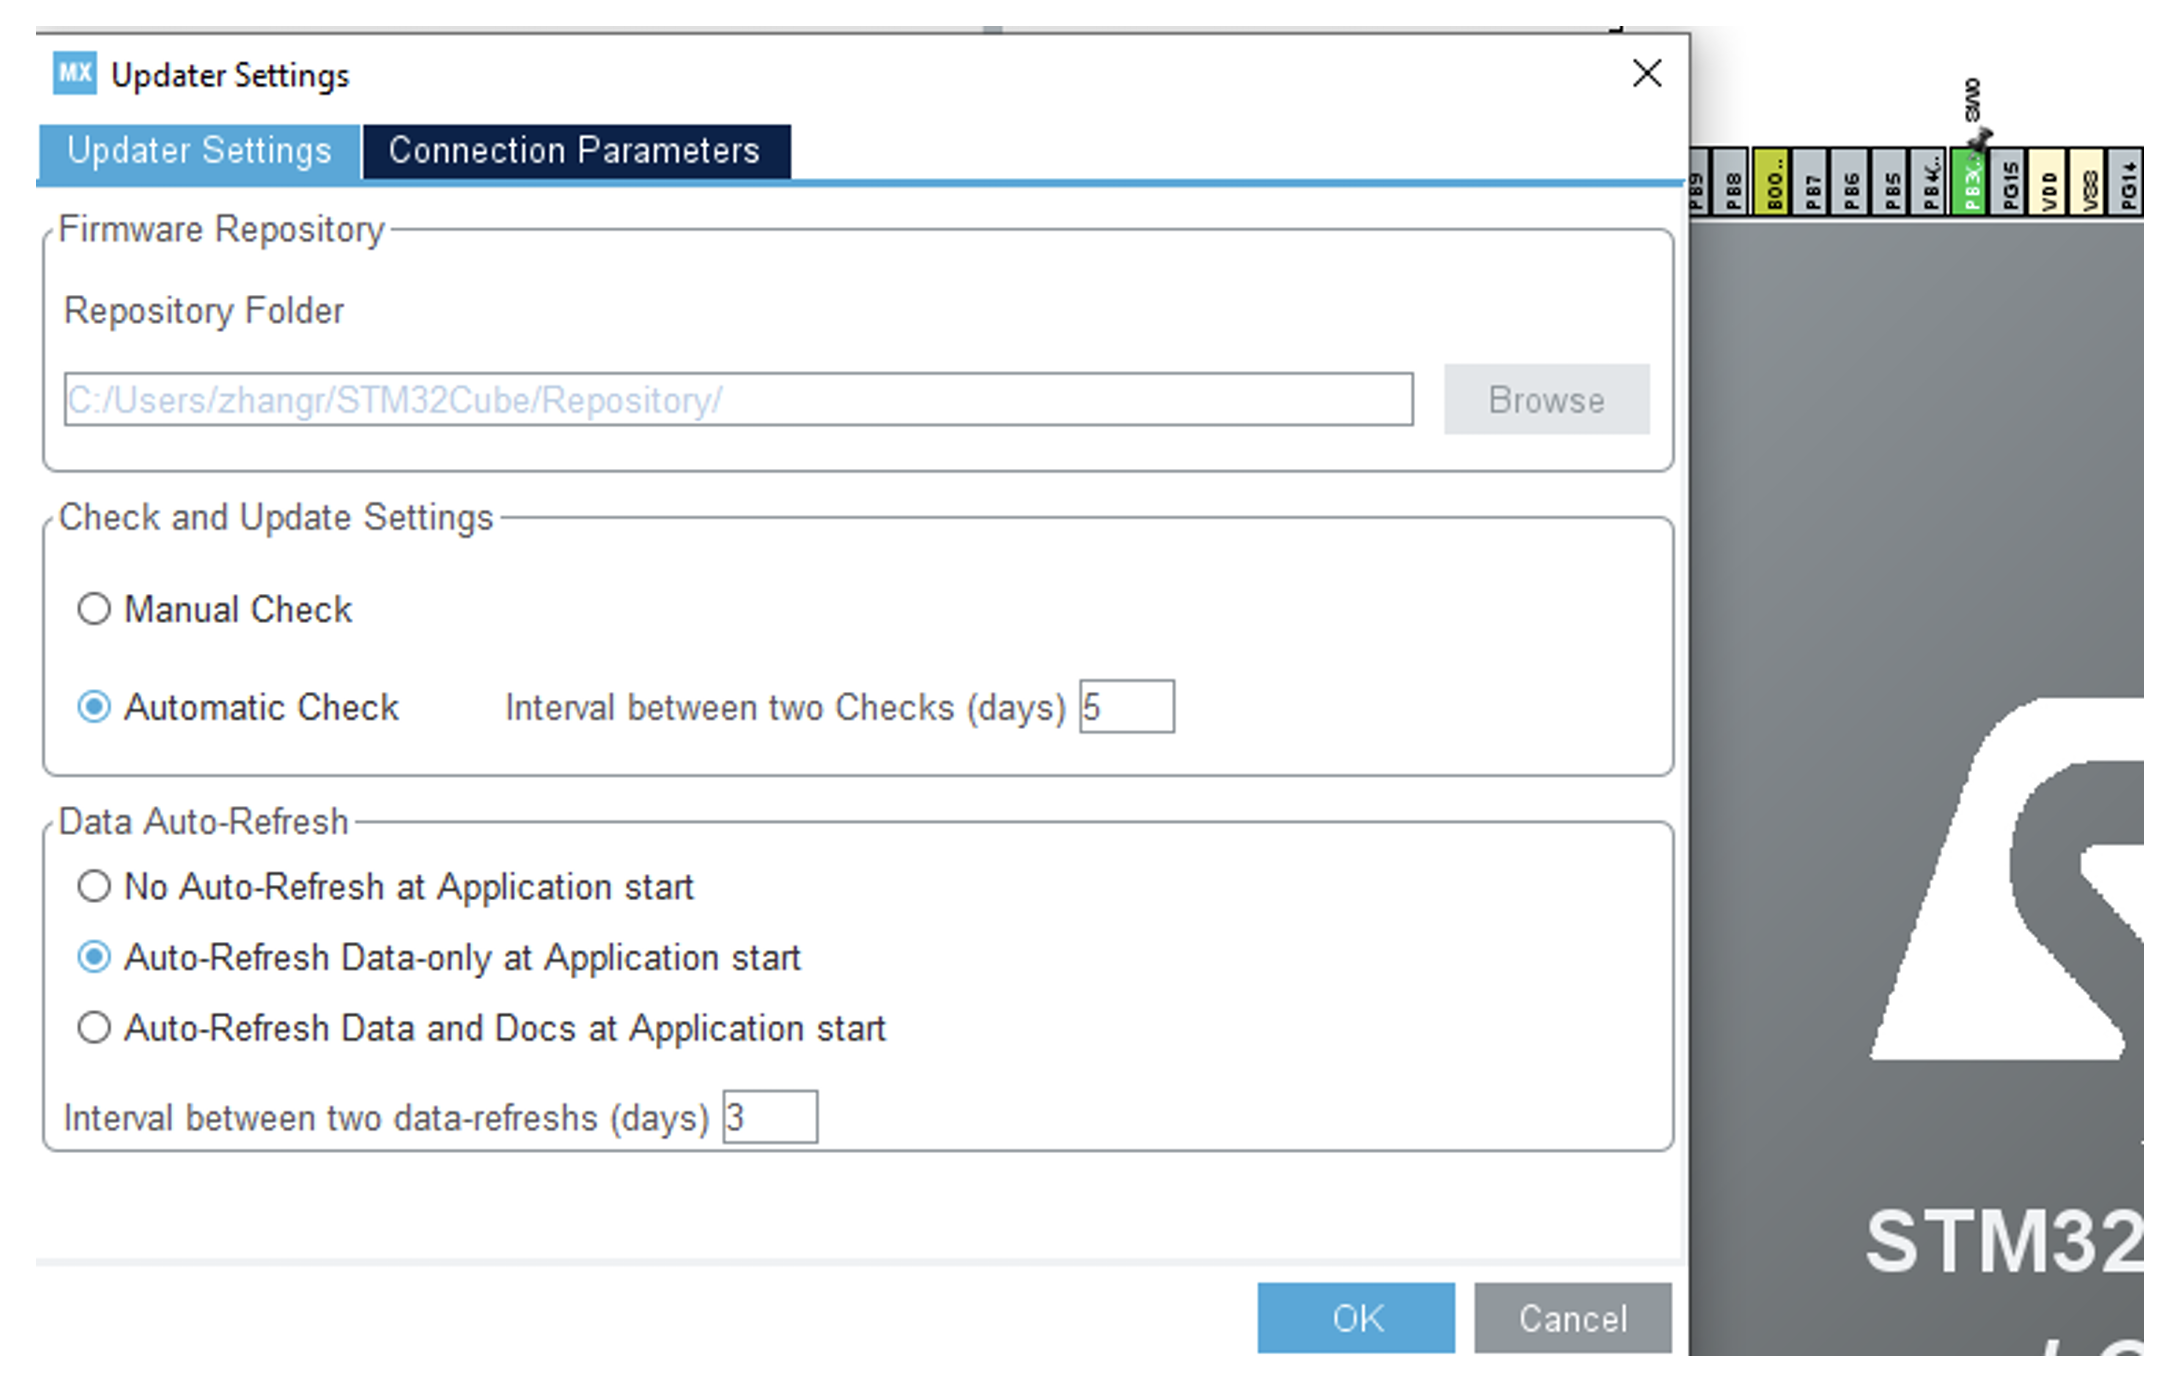Click the PG14 pin on chip

[2128, 182]
